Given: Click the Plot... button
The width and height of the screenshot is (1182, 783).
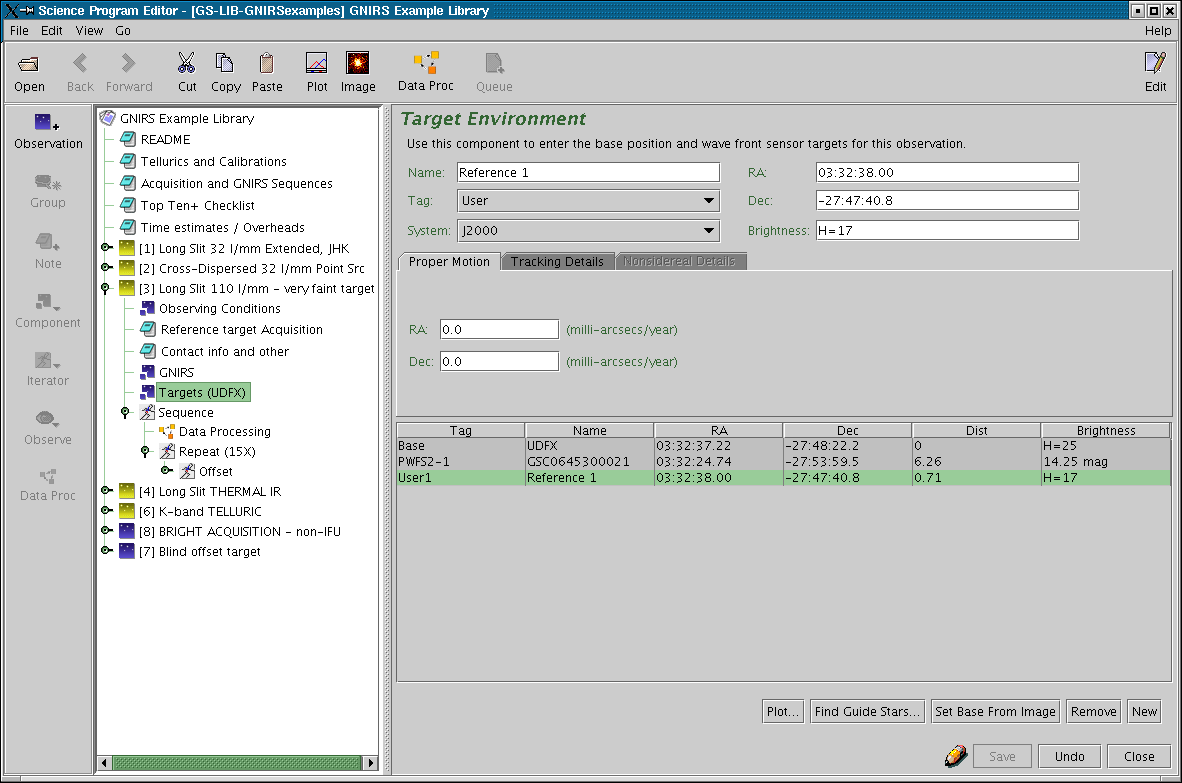Looking at the screenshot, I should click(x=782, y=711).
